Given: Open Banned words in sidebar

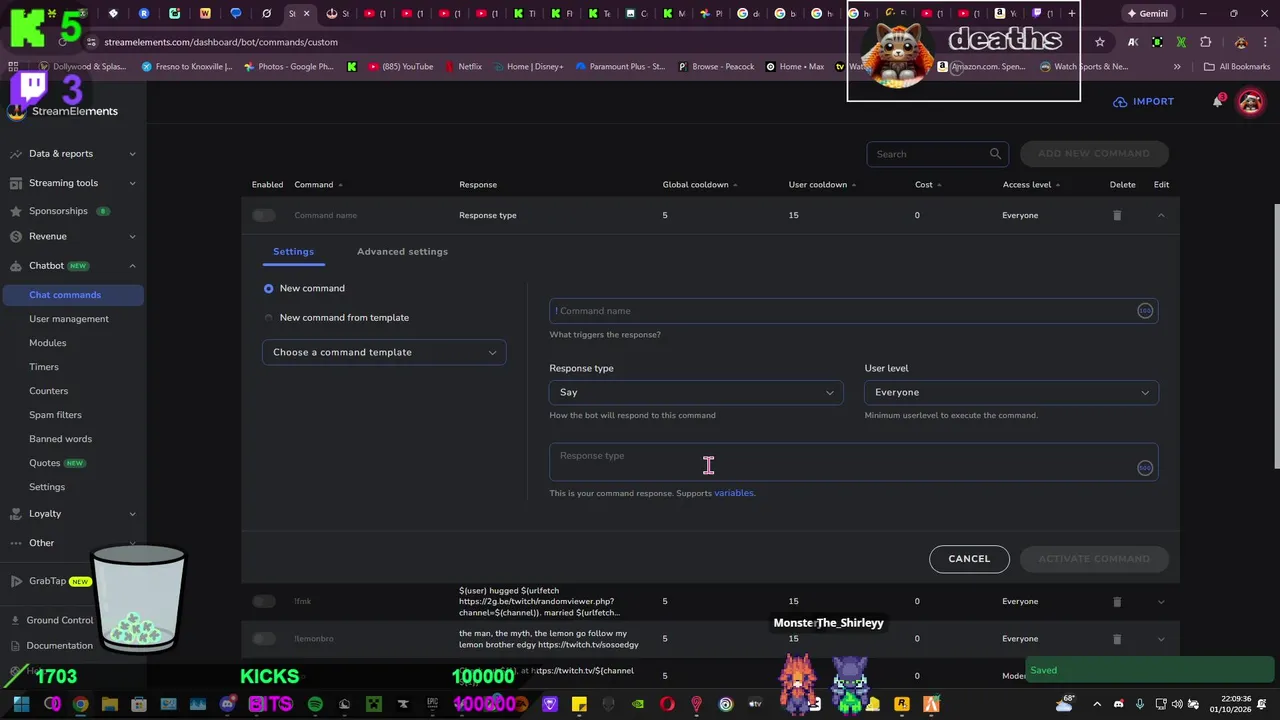Looking at the screenshot, I should 60,439.
